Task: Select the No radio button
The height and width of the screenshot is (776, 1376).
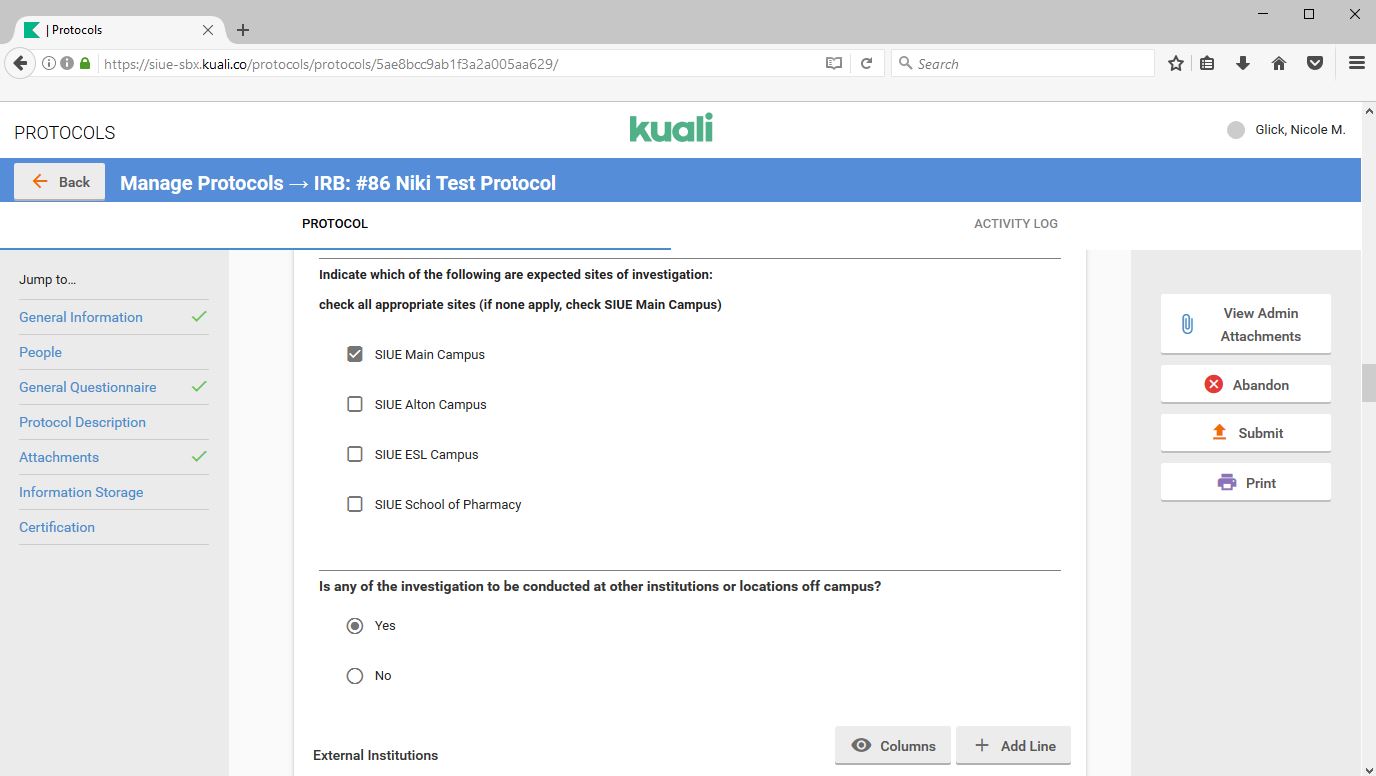Action: (x=355, y=676)
